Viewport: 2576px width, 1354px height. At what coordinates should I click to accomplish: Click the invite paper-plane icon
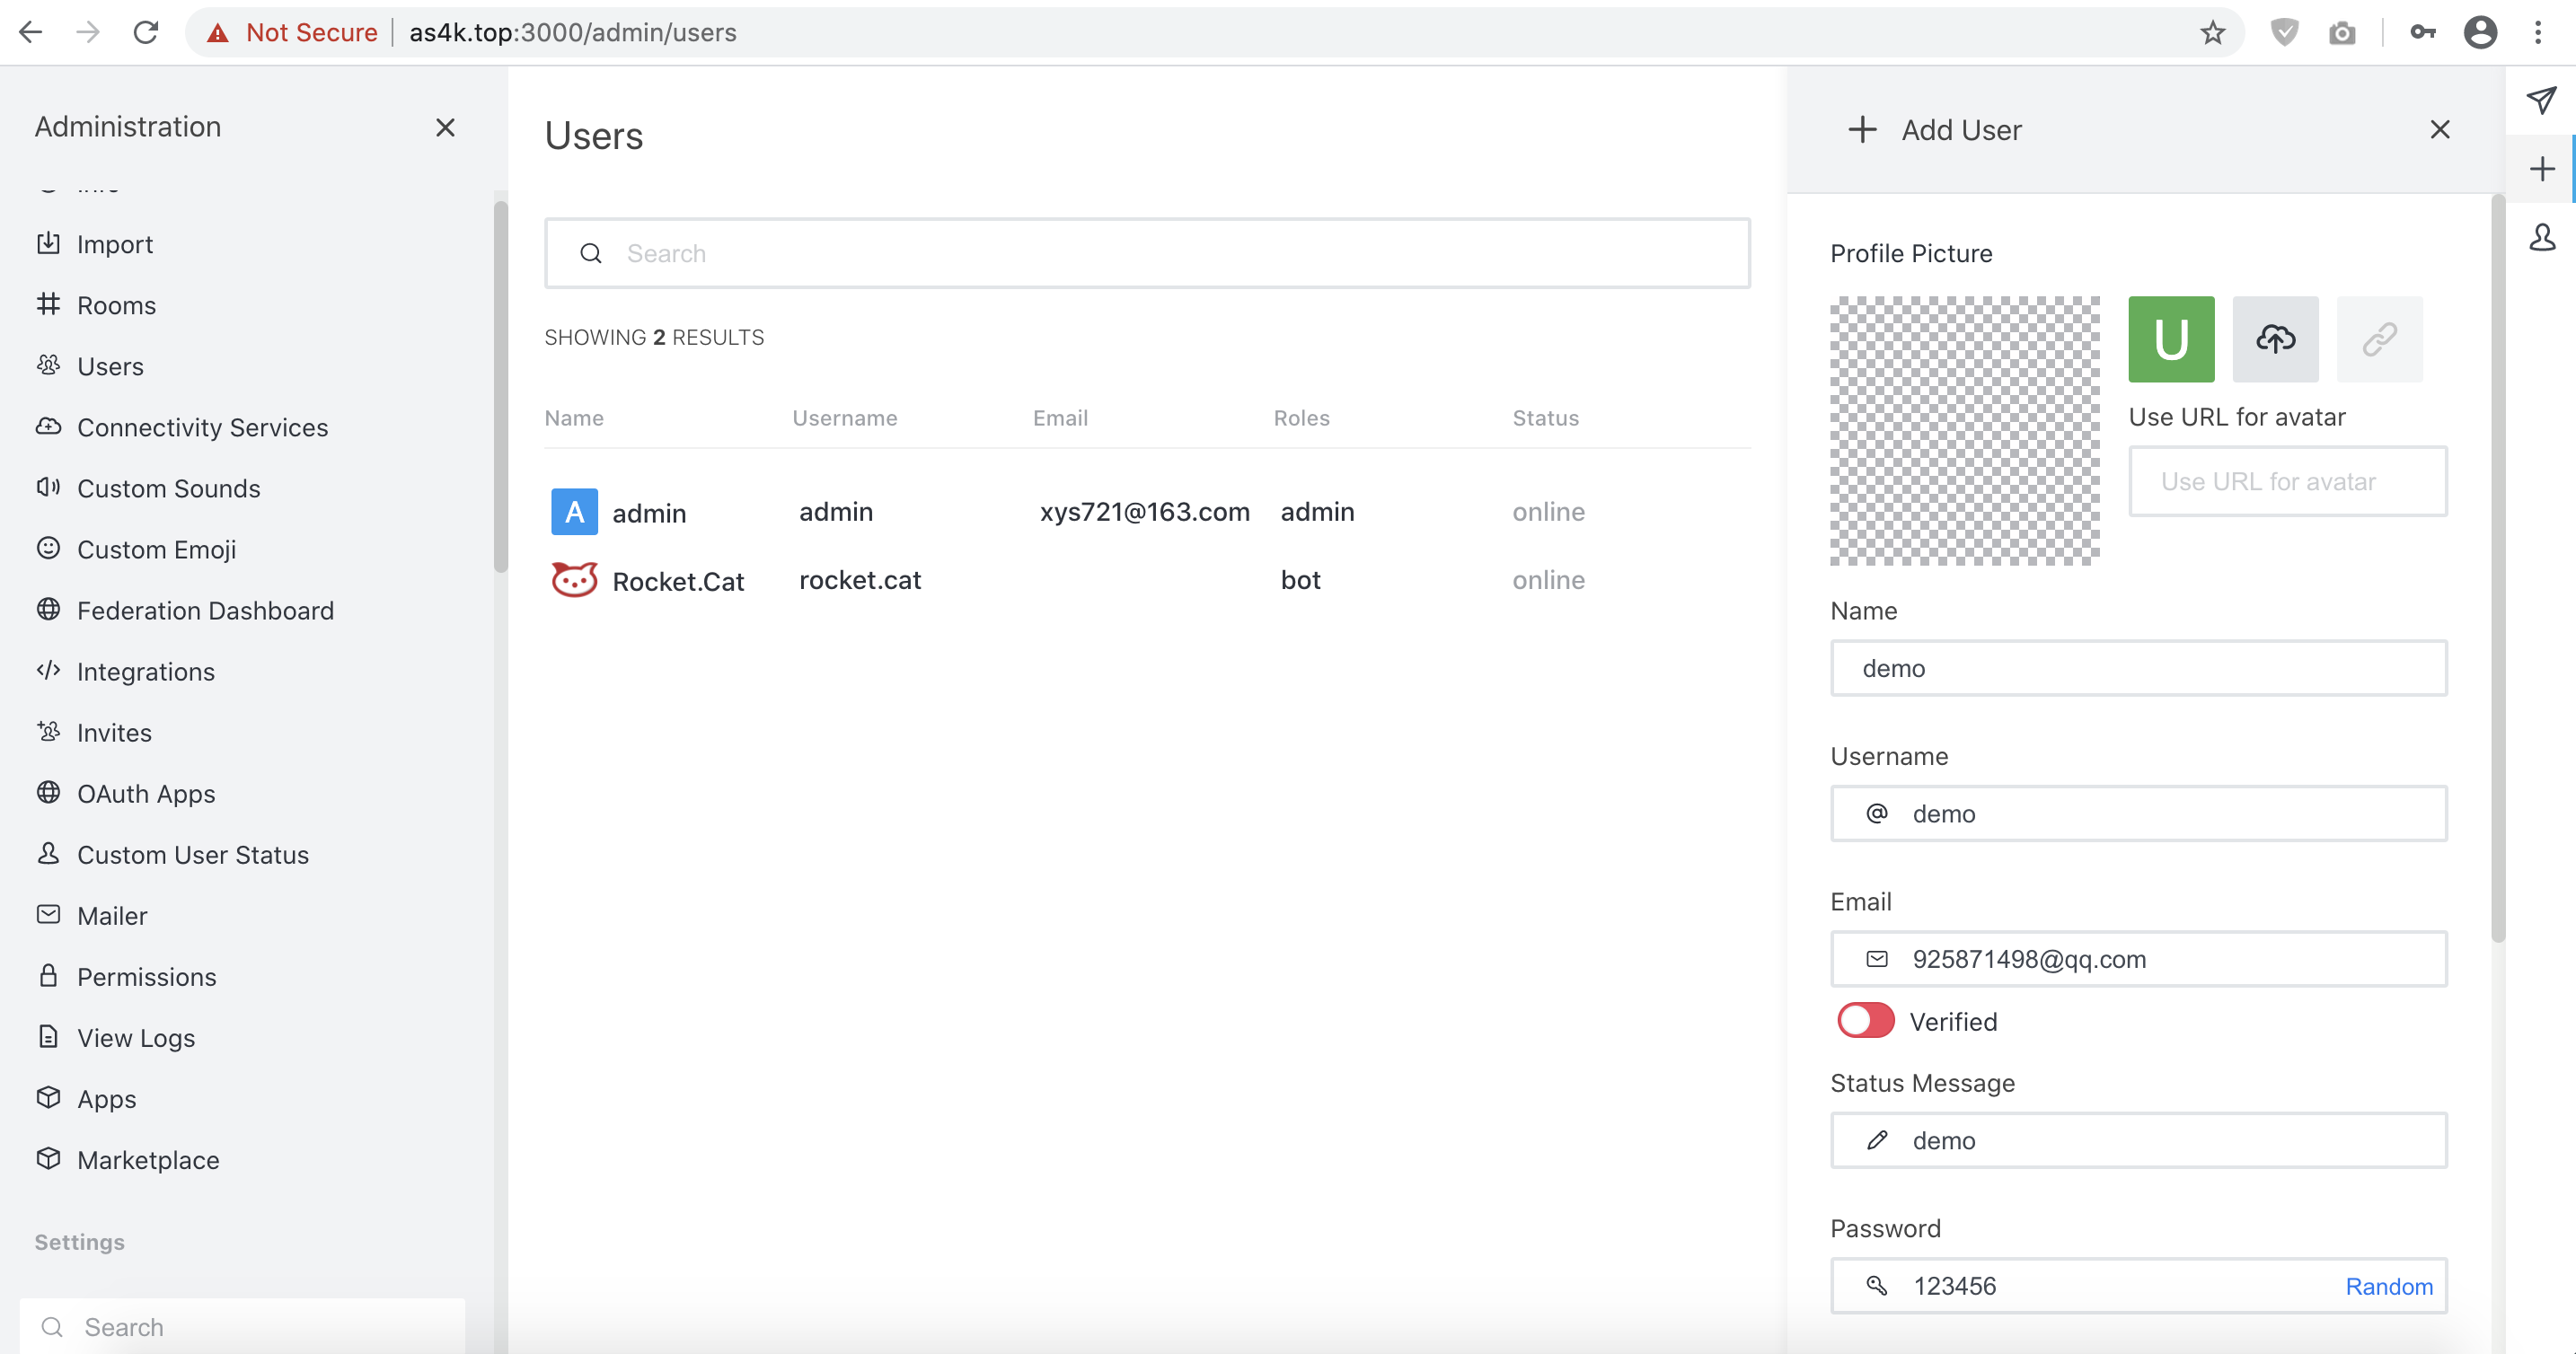2541,100
